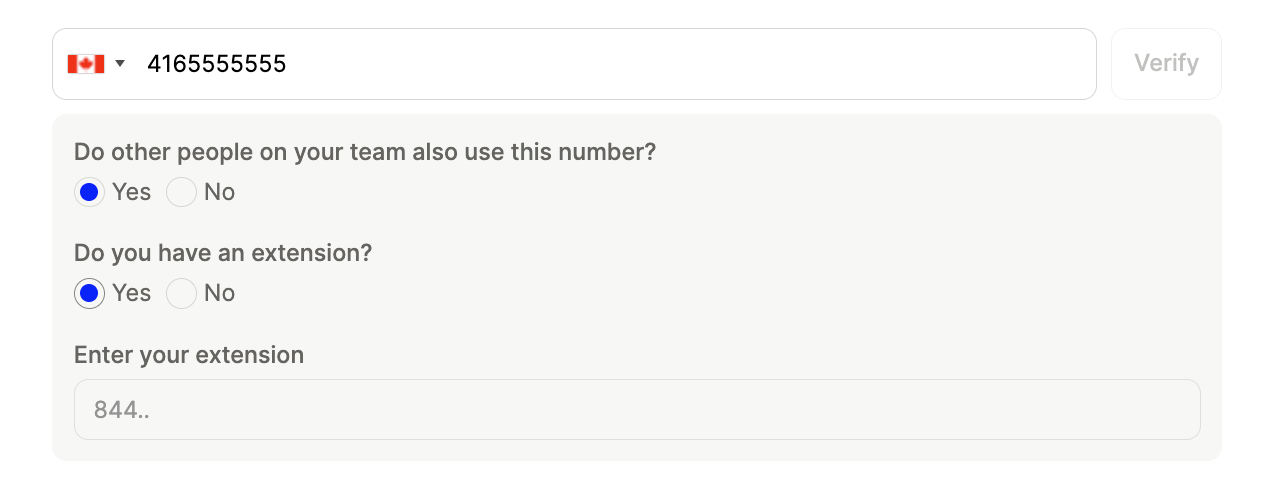The width and height of the screenshot is (1280, 480).
Task: Click into the phone number field
Action: click(x=600, y=64)
